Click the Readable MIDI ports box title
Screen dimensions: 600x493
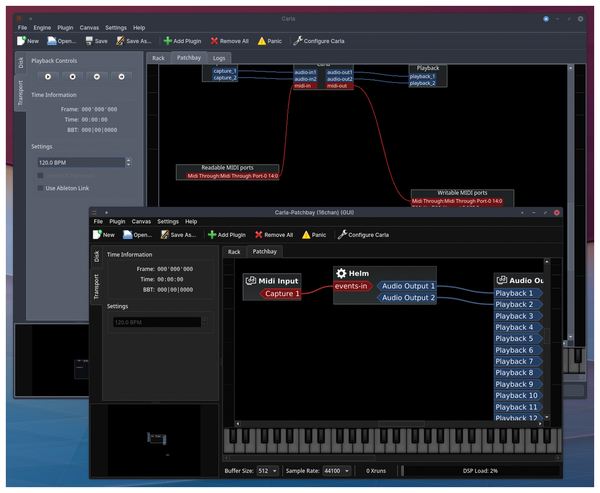(x=227, y=167)
